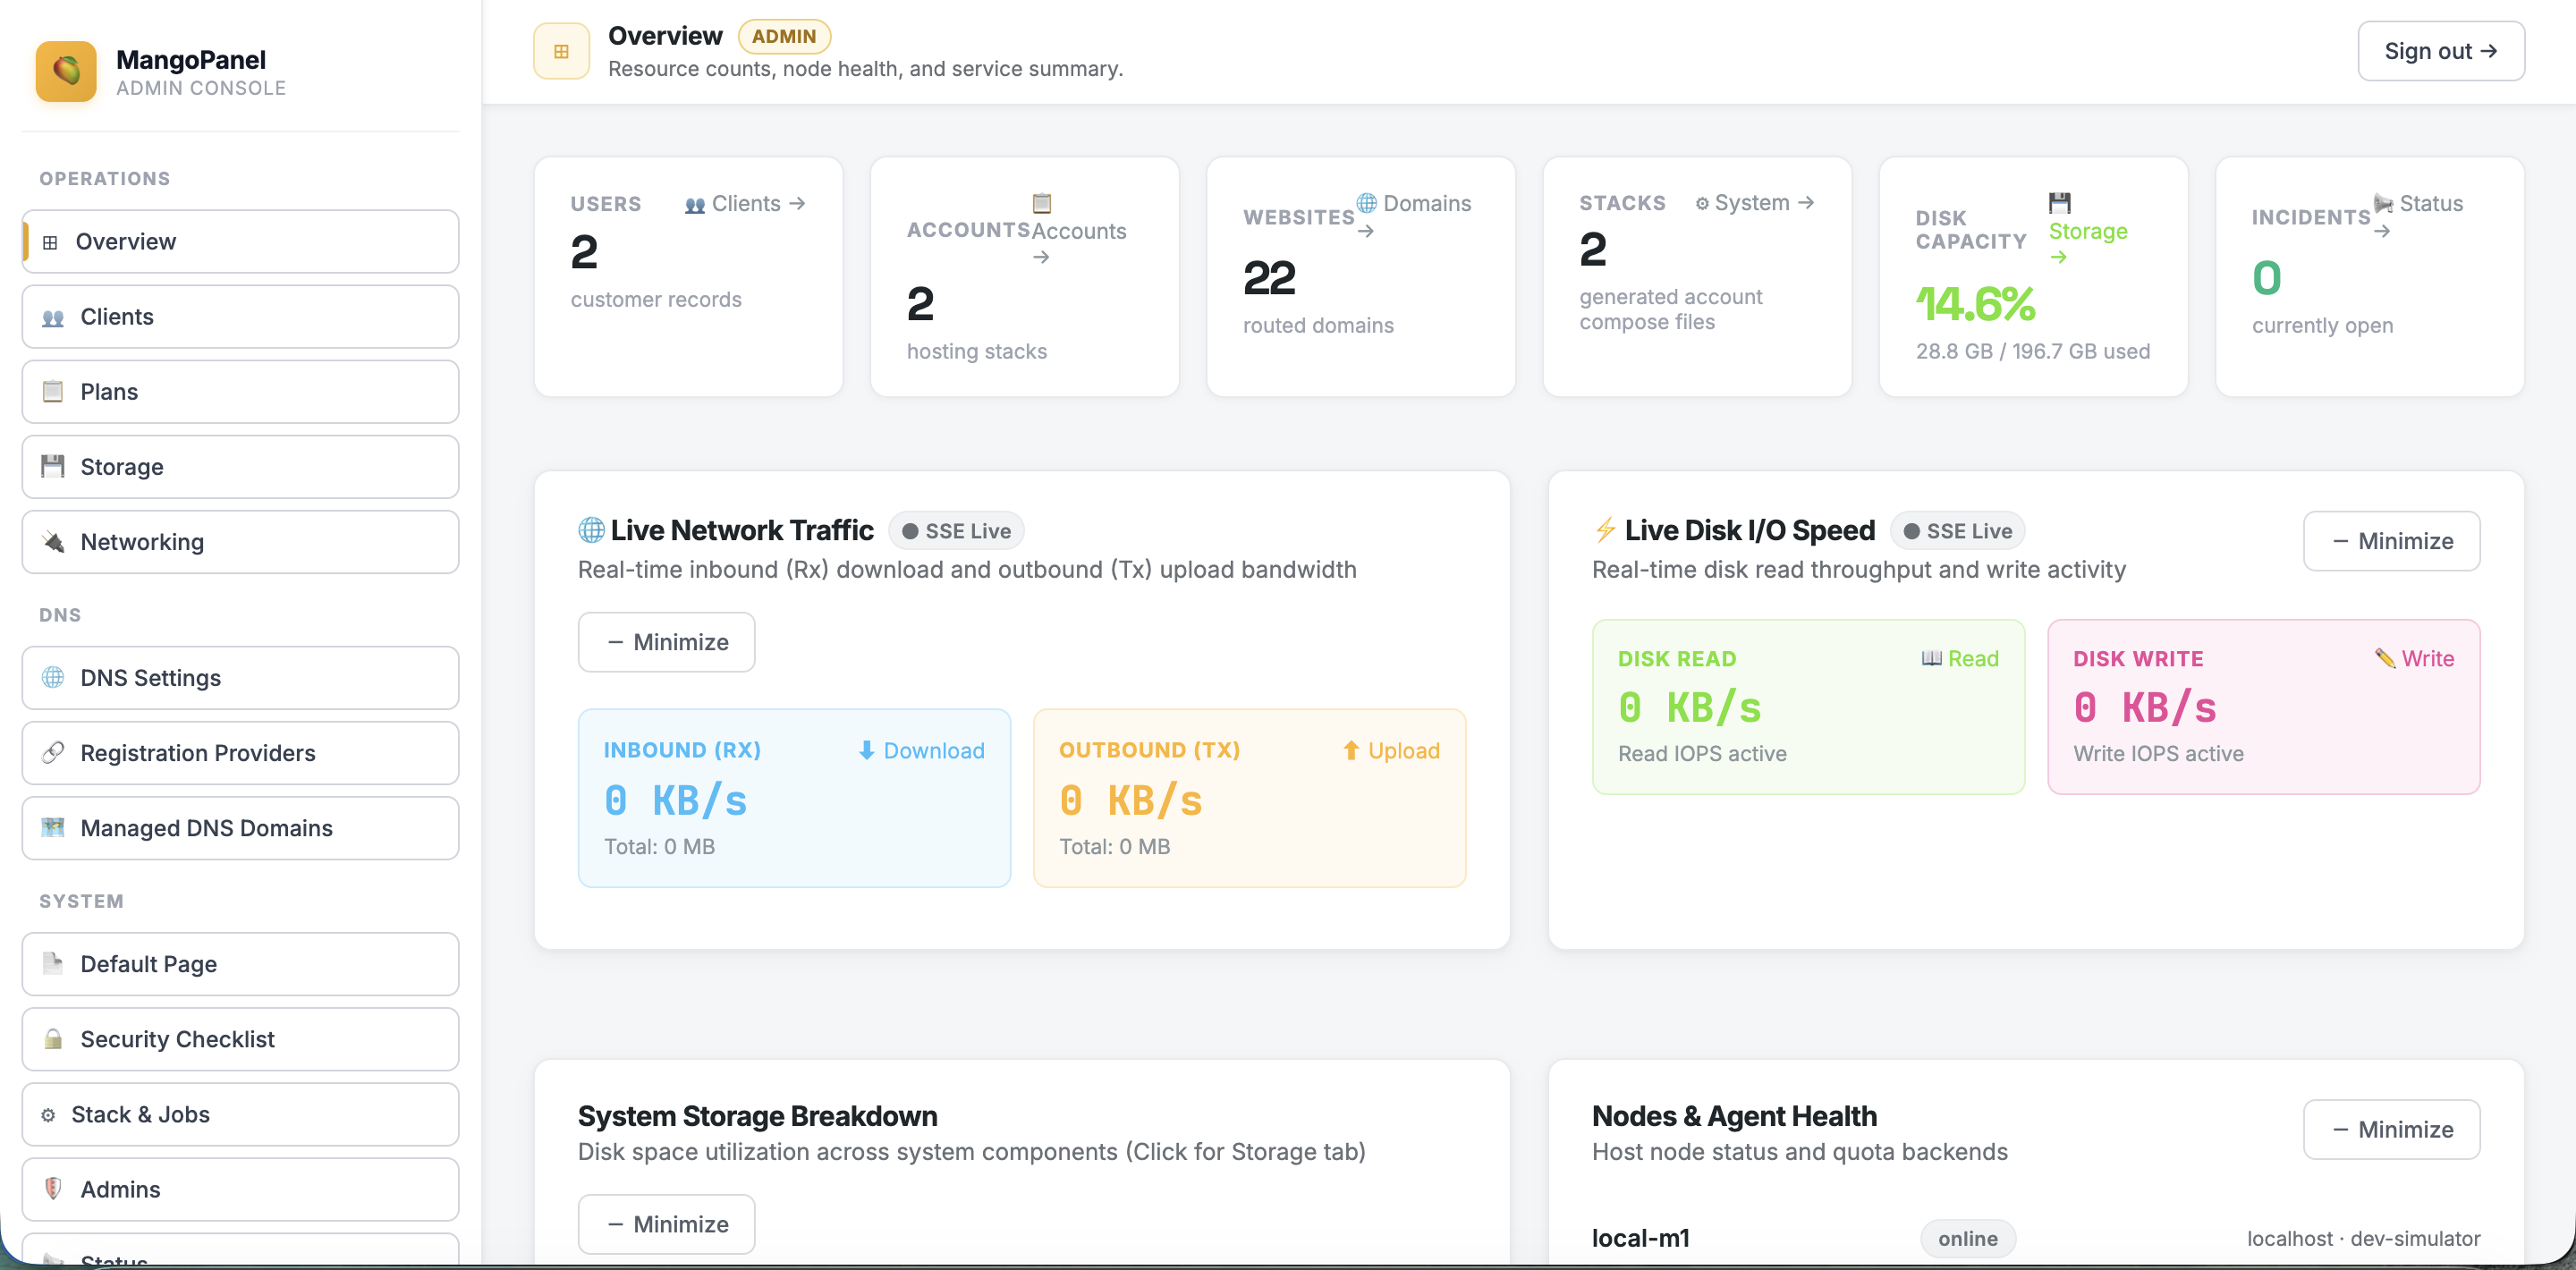Click the Storage floppy disk sidebar icon
Viewport: 2576px width, 1270px height.
click(53, 467)
